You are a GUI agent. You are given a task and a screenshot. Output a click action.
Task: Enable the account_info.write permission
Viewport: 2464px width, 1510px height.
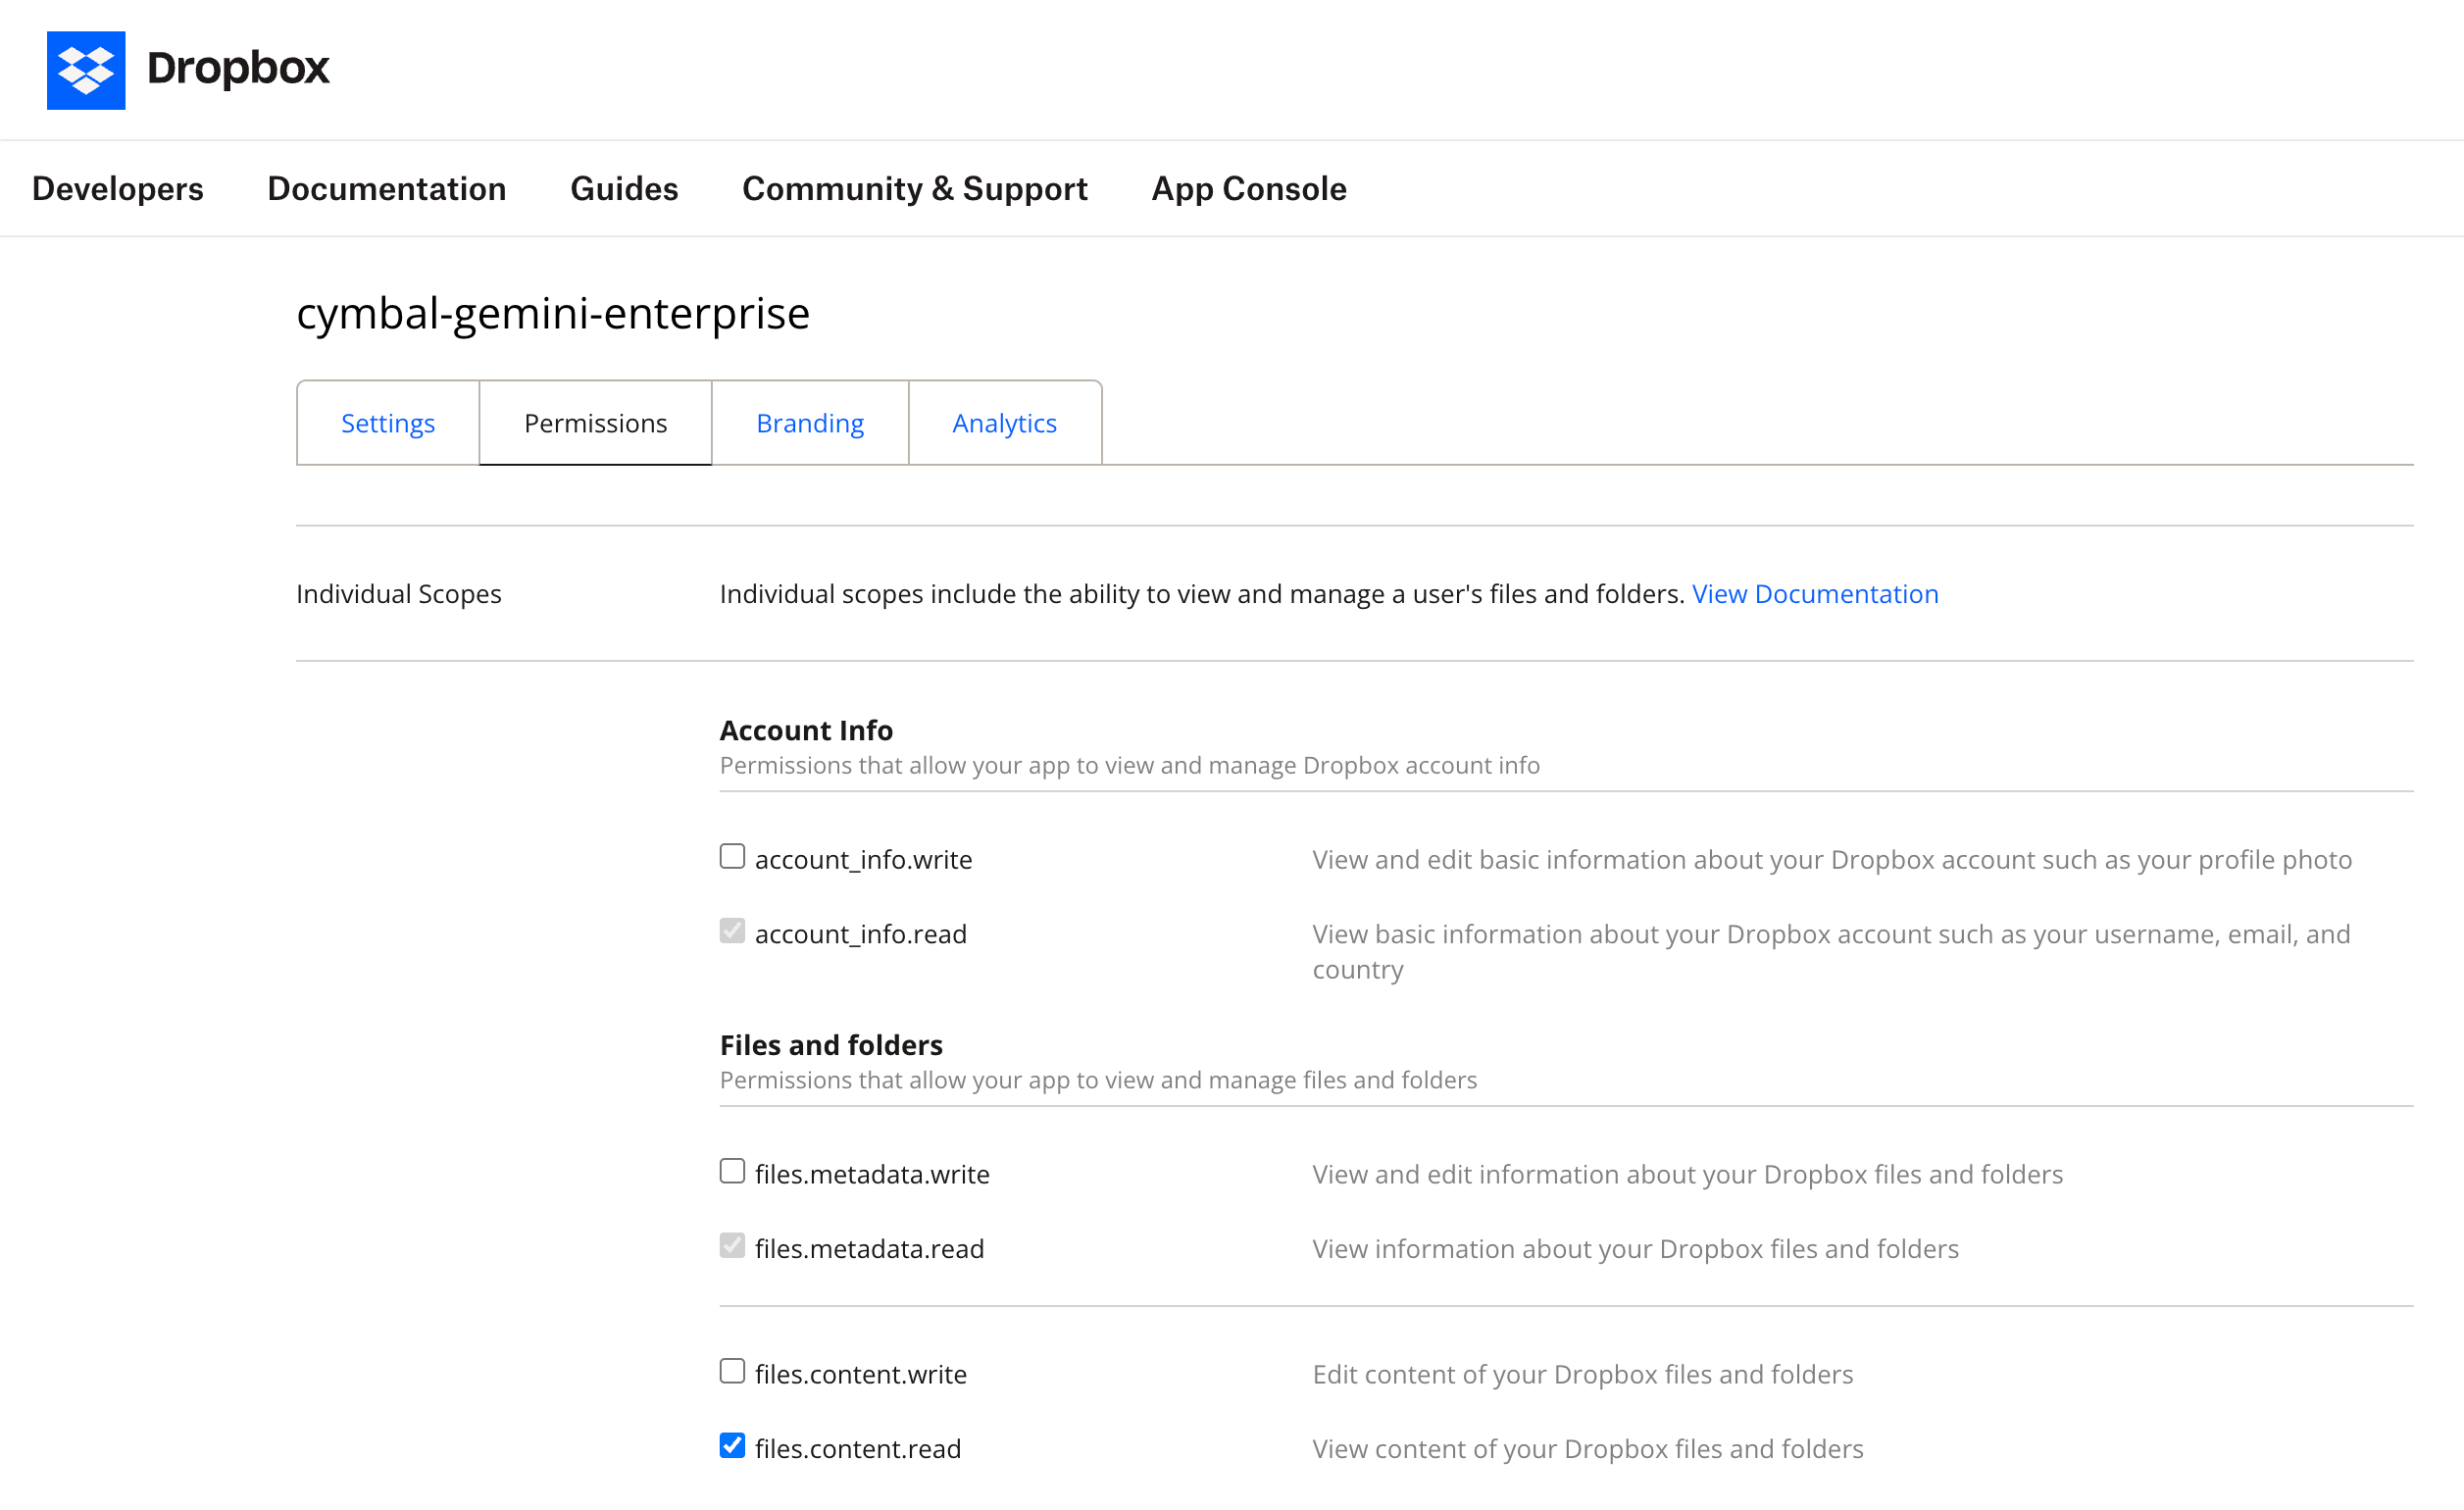click(732, 856)
